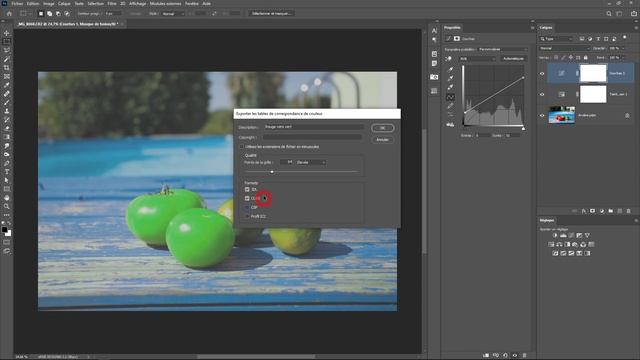
Task: Choose the on-image adjustment tool in Curves
Action: point(449,59)
